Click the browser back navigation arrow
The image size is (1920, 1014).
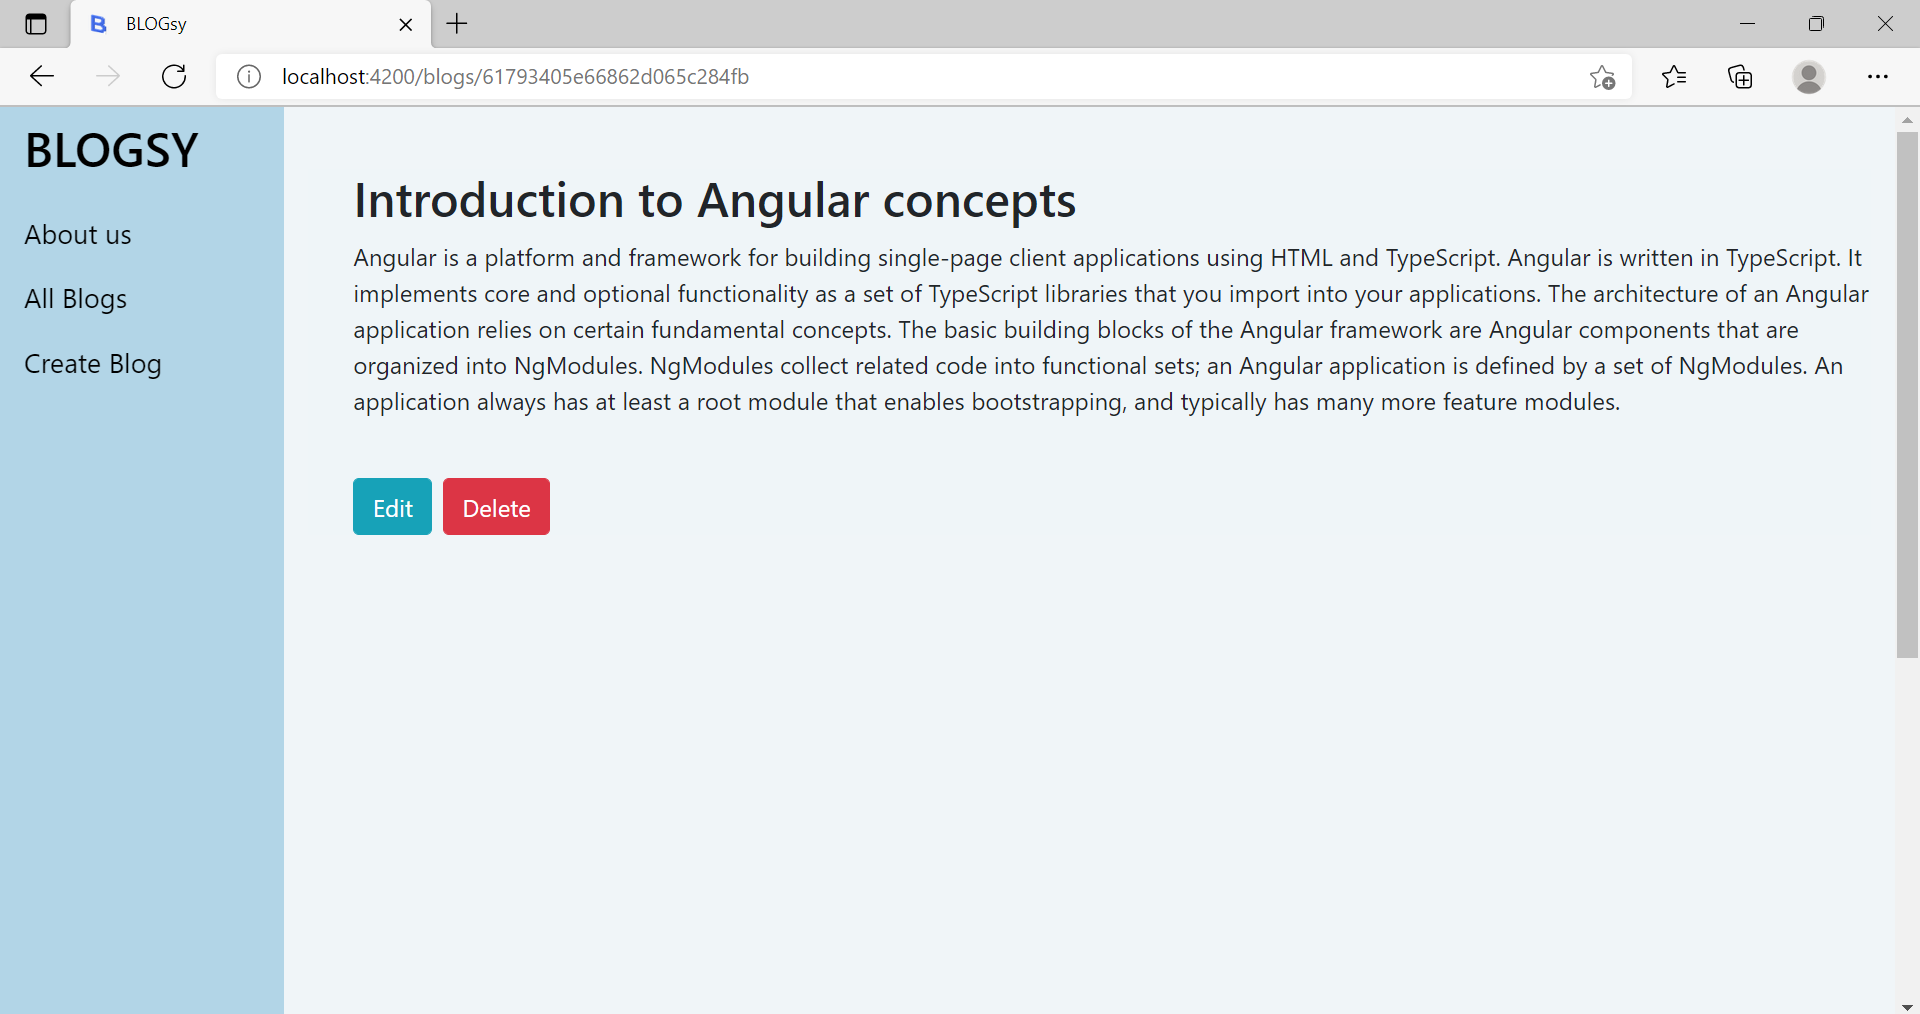pos(41,76)
